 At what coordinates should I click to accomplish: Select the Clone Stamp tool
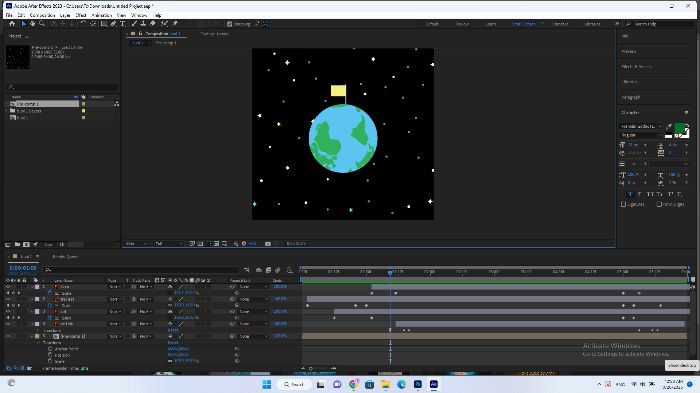click(x=143, y=24)
